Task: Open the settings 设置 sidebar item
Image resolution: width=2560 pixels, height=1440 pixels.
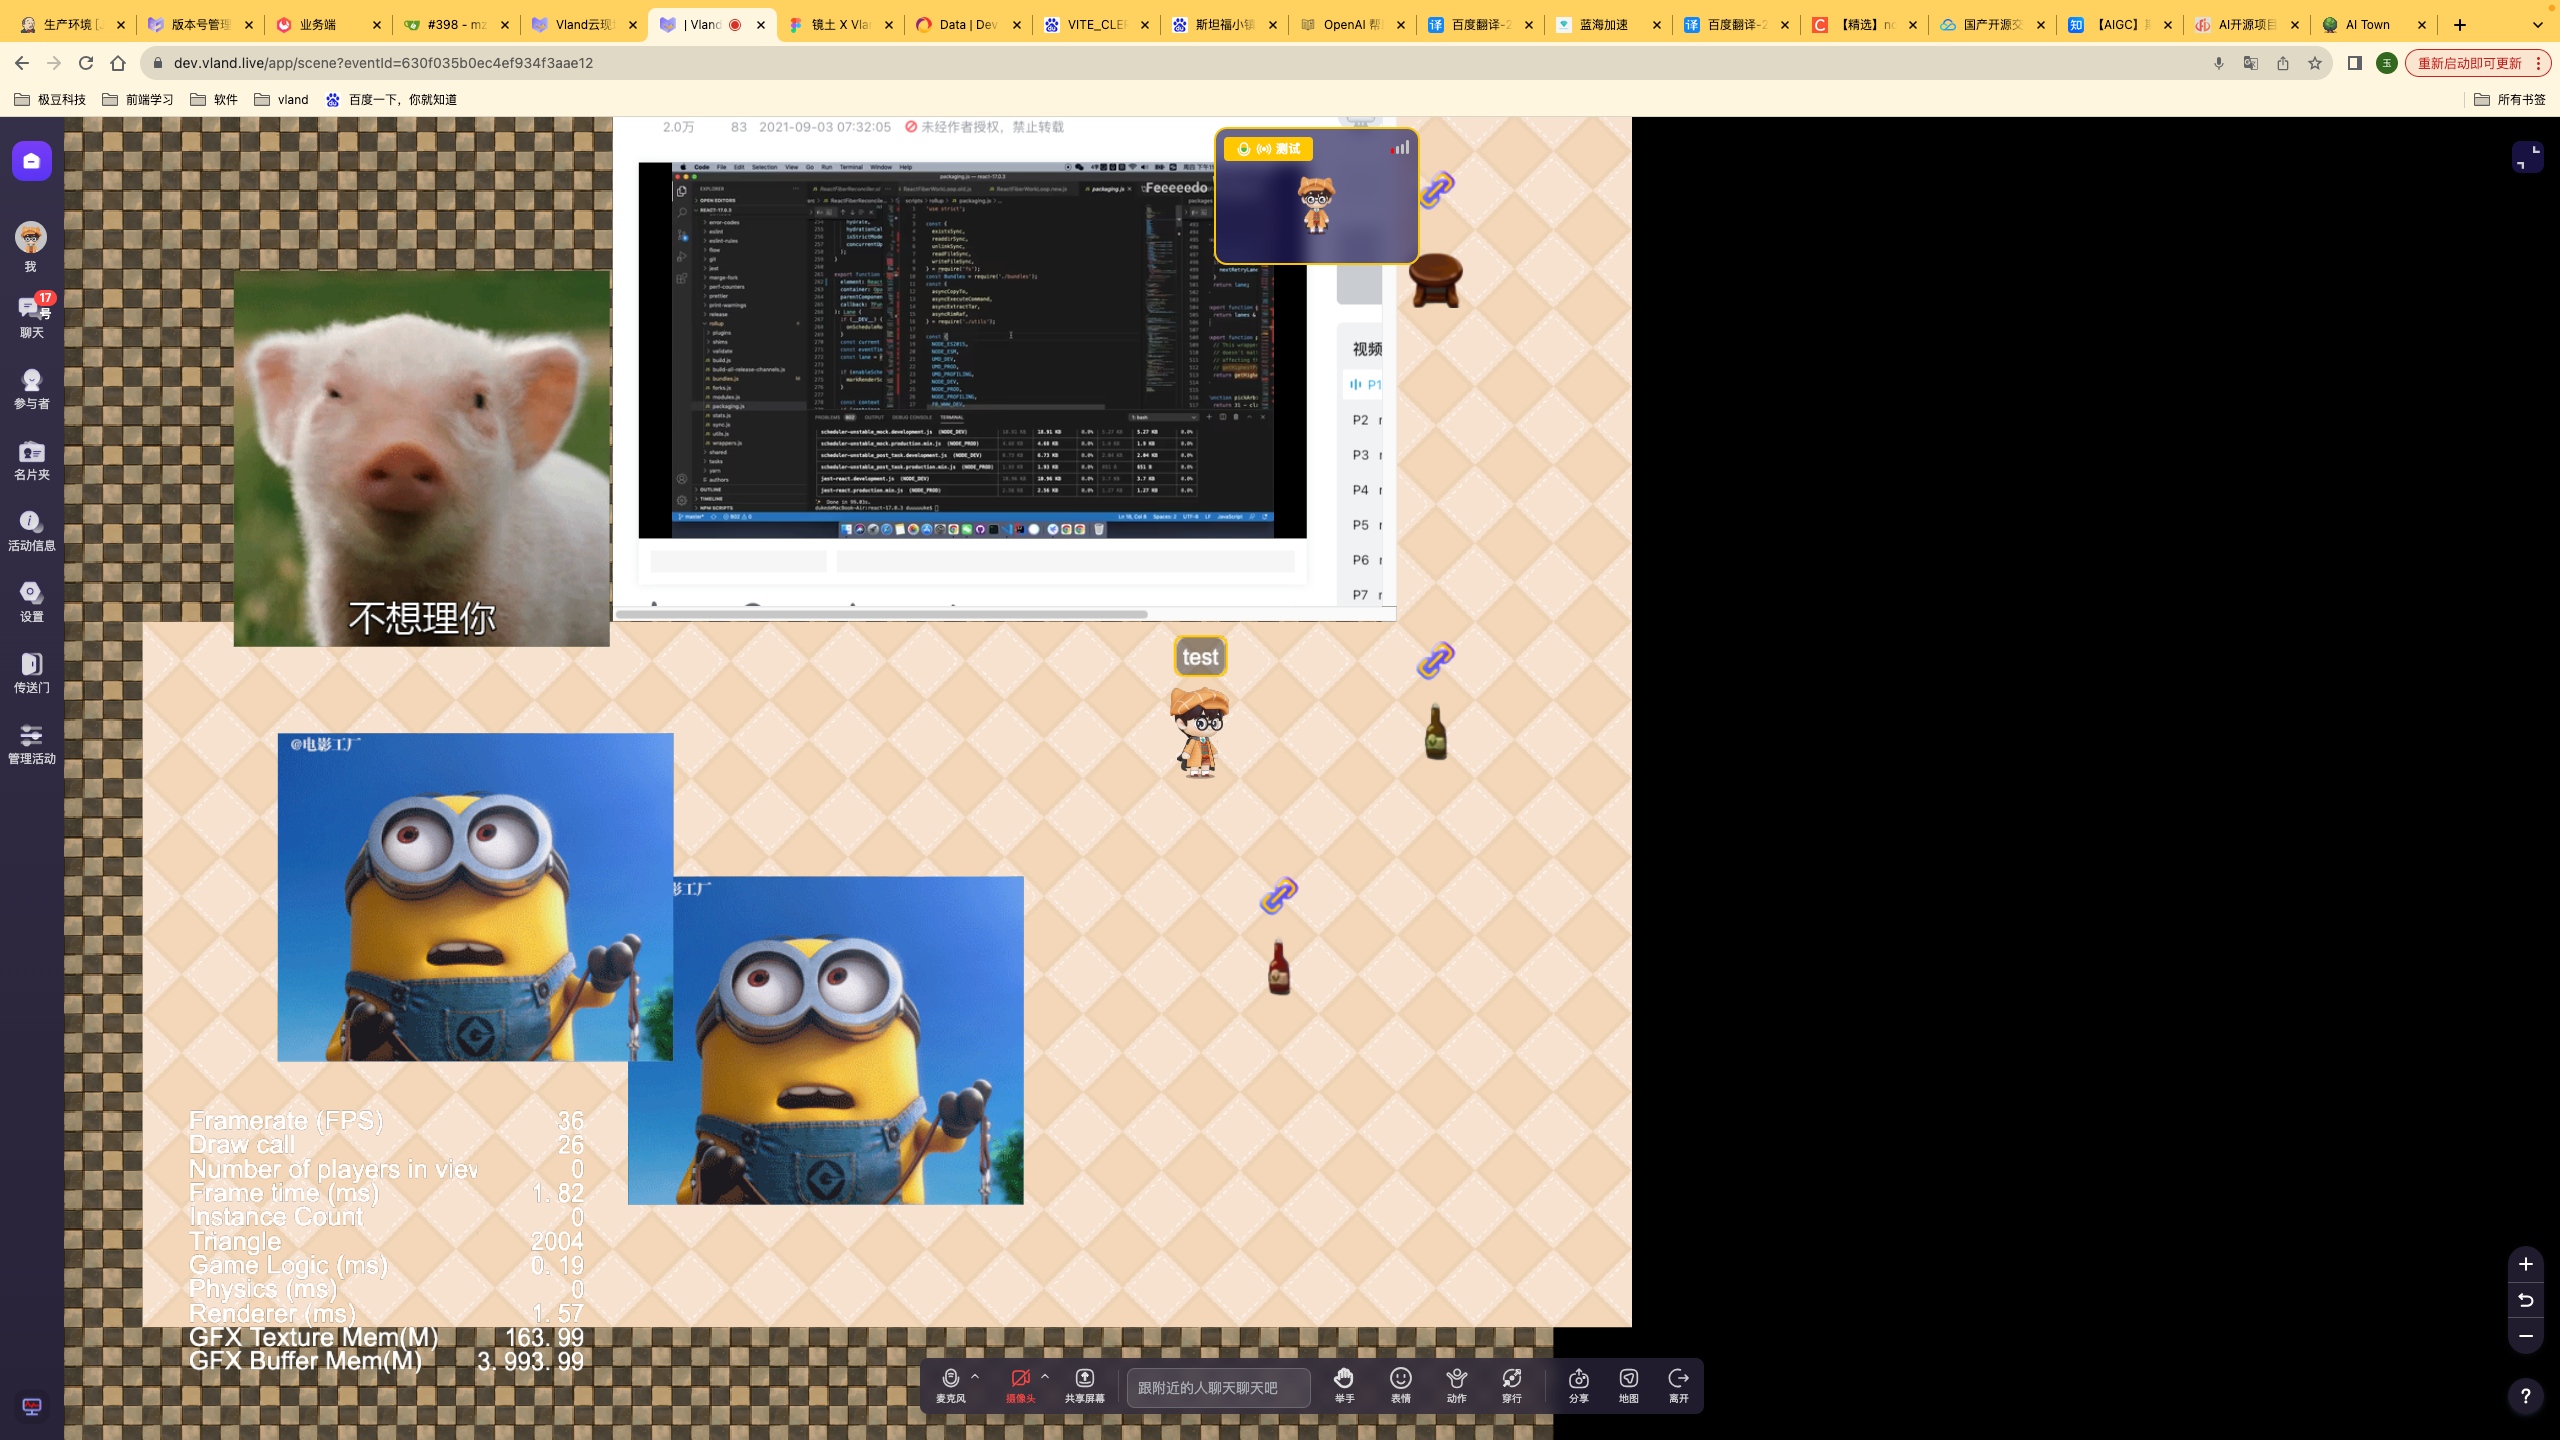Action: 32,602
